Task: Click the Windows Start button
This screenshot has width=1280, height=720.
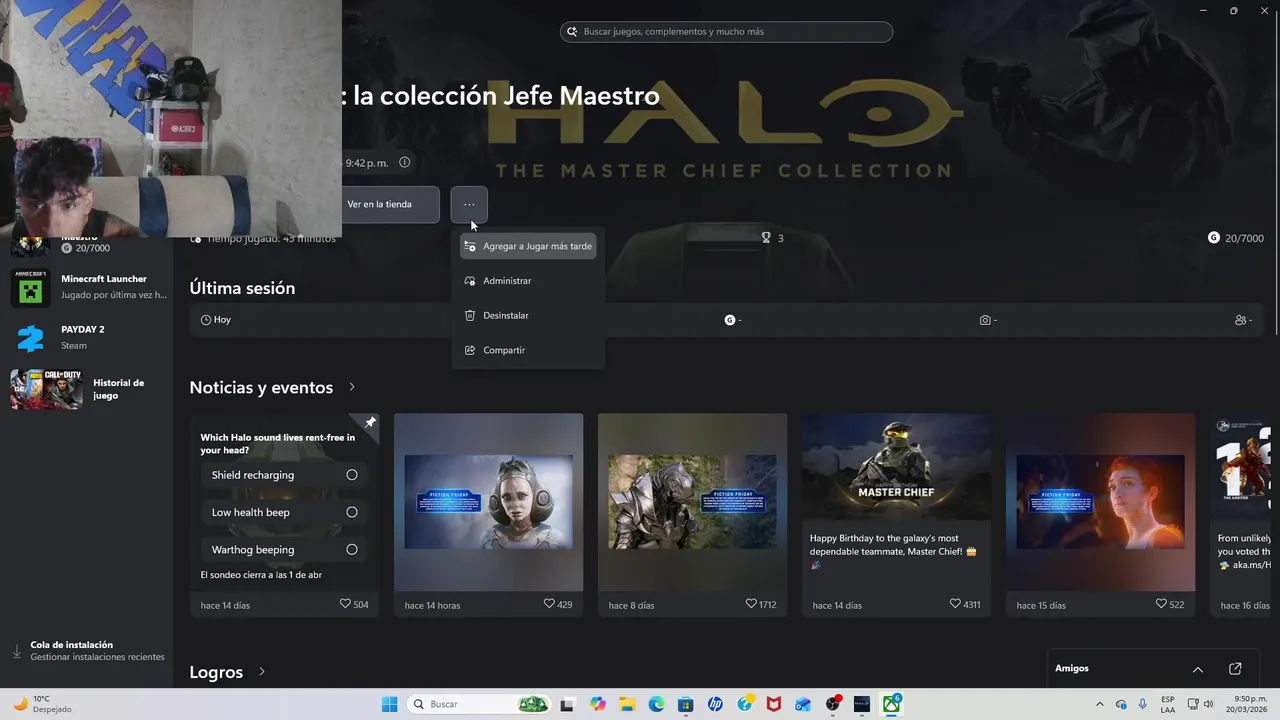Action: coord(389,704)
